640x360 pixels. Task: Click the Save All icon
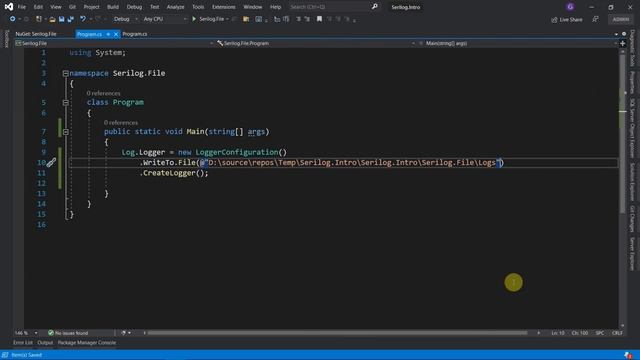[x=71, y=19]
